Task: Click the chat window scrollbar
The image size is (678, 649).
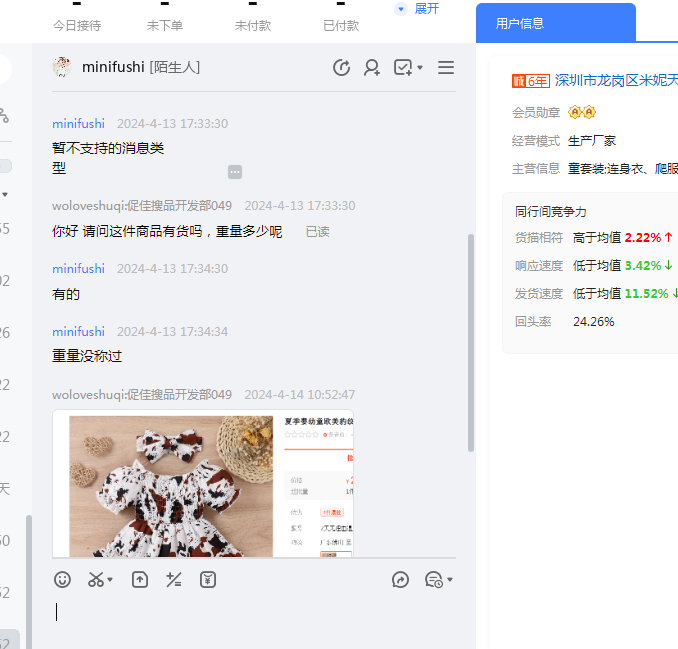Action: tap(470, 342)
